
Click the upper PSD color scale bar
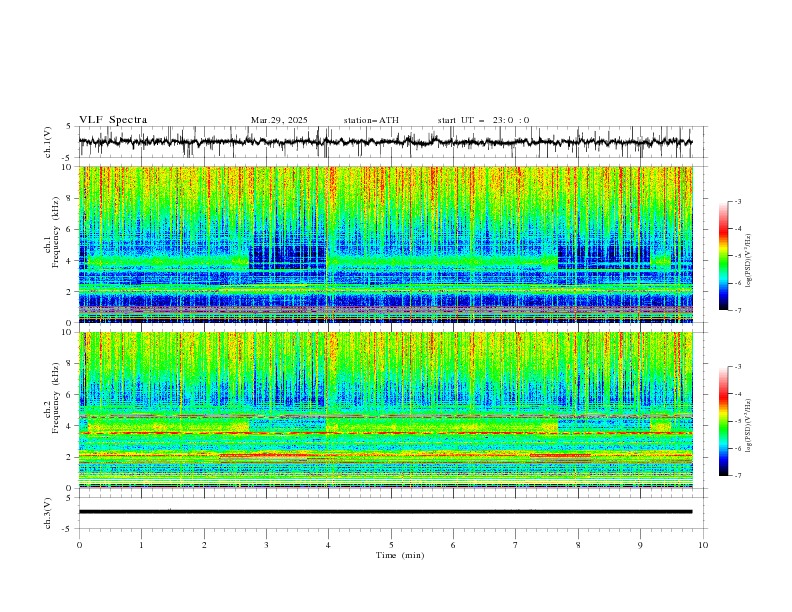pos(723,256)
